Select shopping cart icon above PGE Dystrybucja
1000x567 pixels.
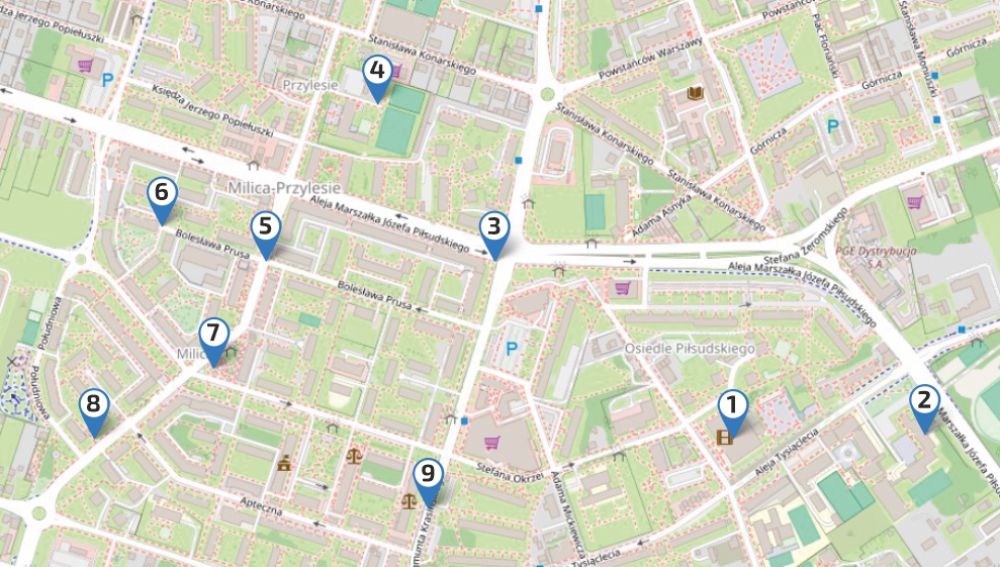(914, 202)
